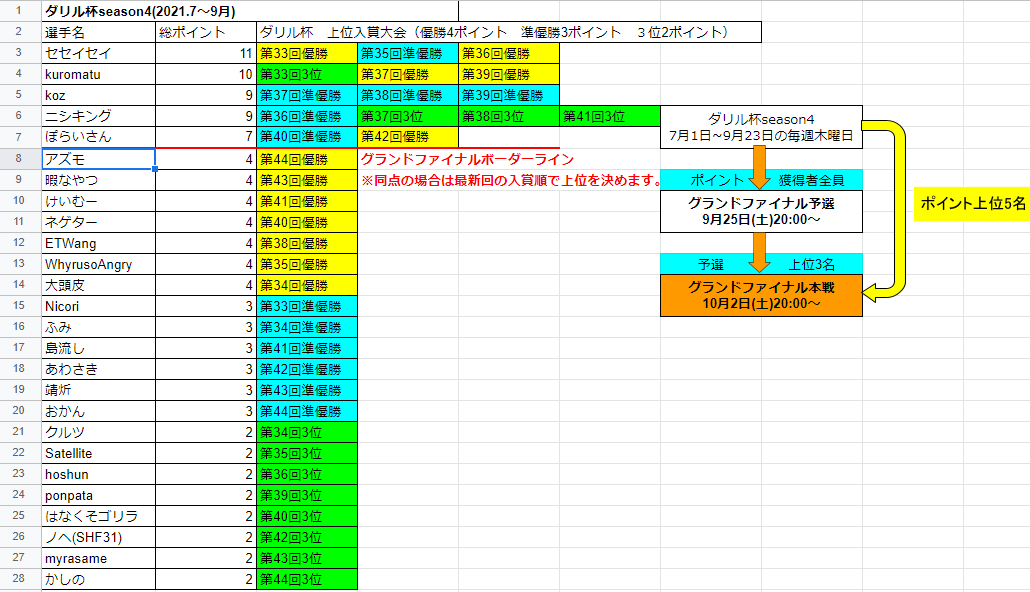Screen dimensions: 1030x592
Task: Click the yellow cell 第37回優勝
Action: click(408, 74)
